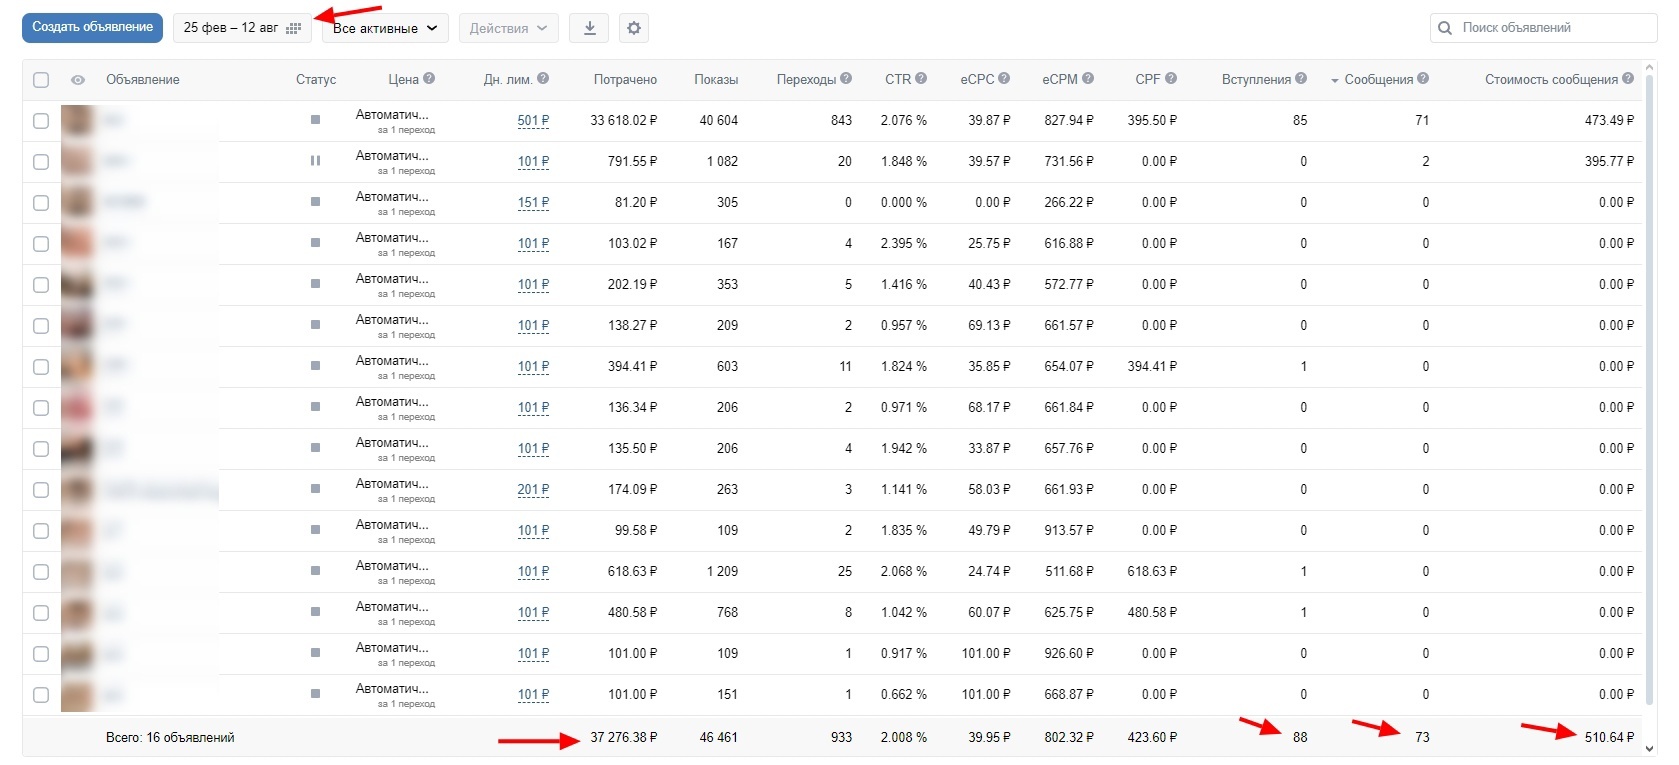The image size is (1679, 765).
Task: Click stop status icon in 33 618.02 ₽ row
Action: [315, 120]
